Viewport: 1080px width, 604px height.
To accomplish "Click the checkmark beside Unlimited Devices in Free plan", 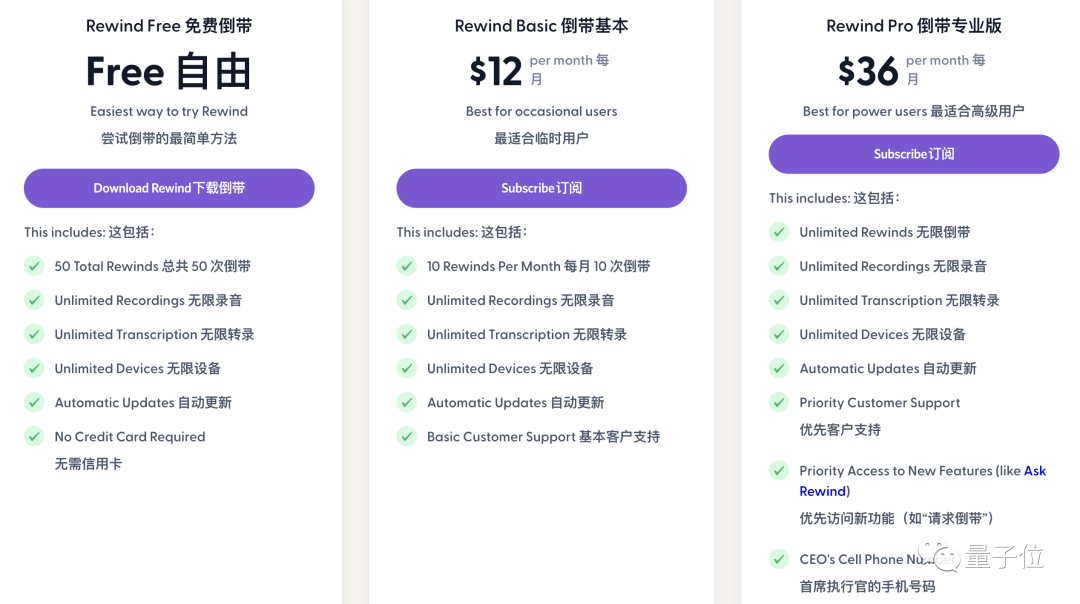I will coord(33,368).
